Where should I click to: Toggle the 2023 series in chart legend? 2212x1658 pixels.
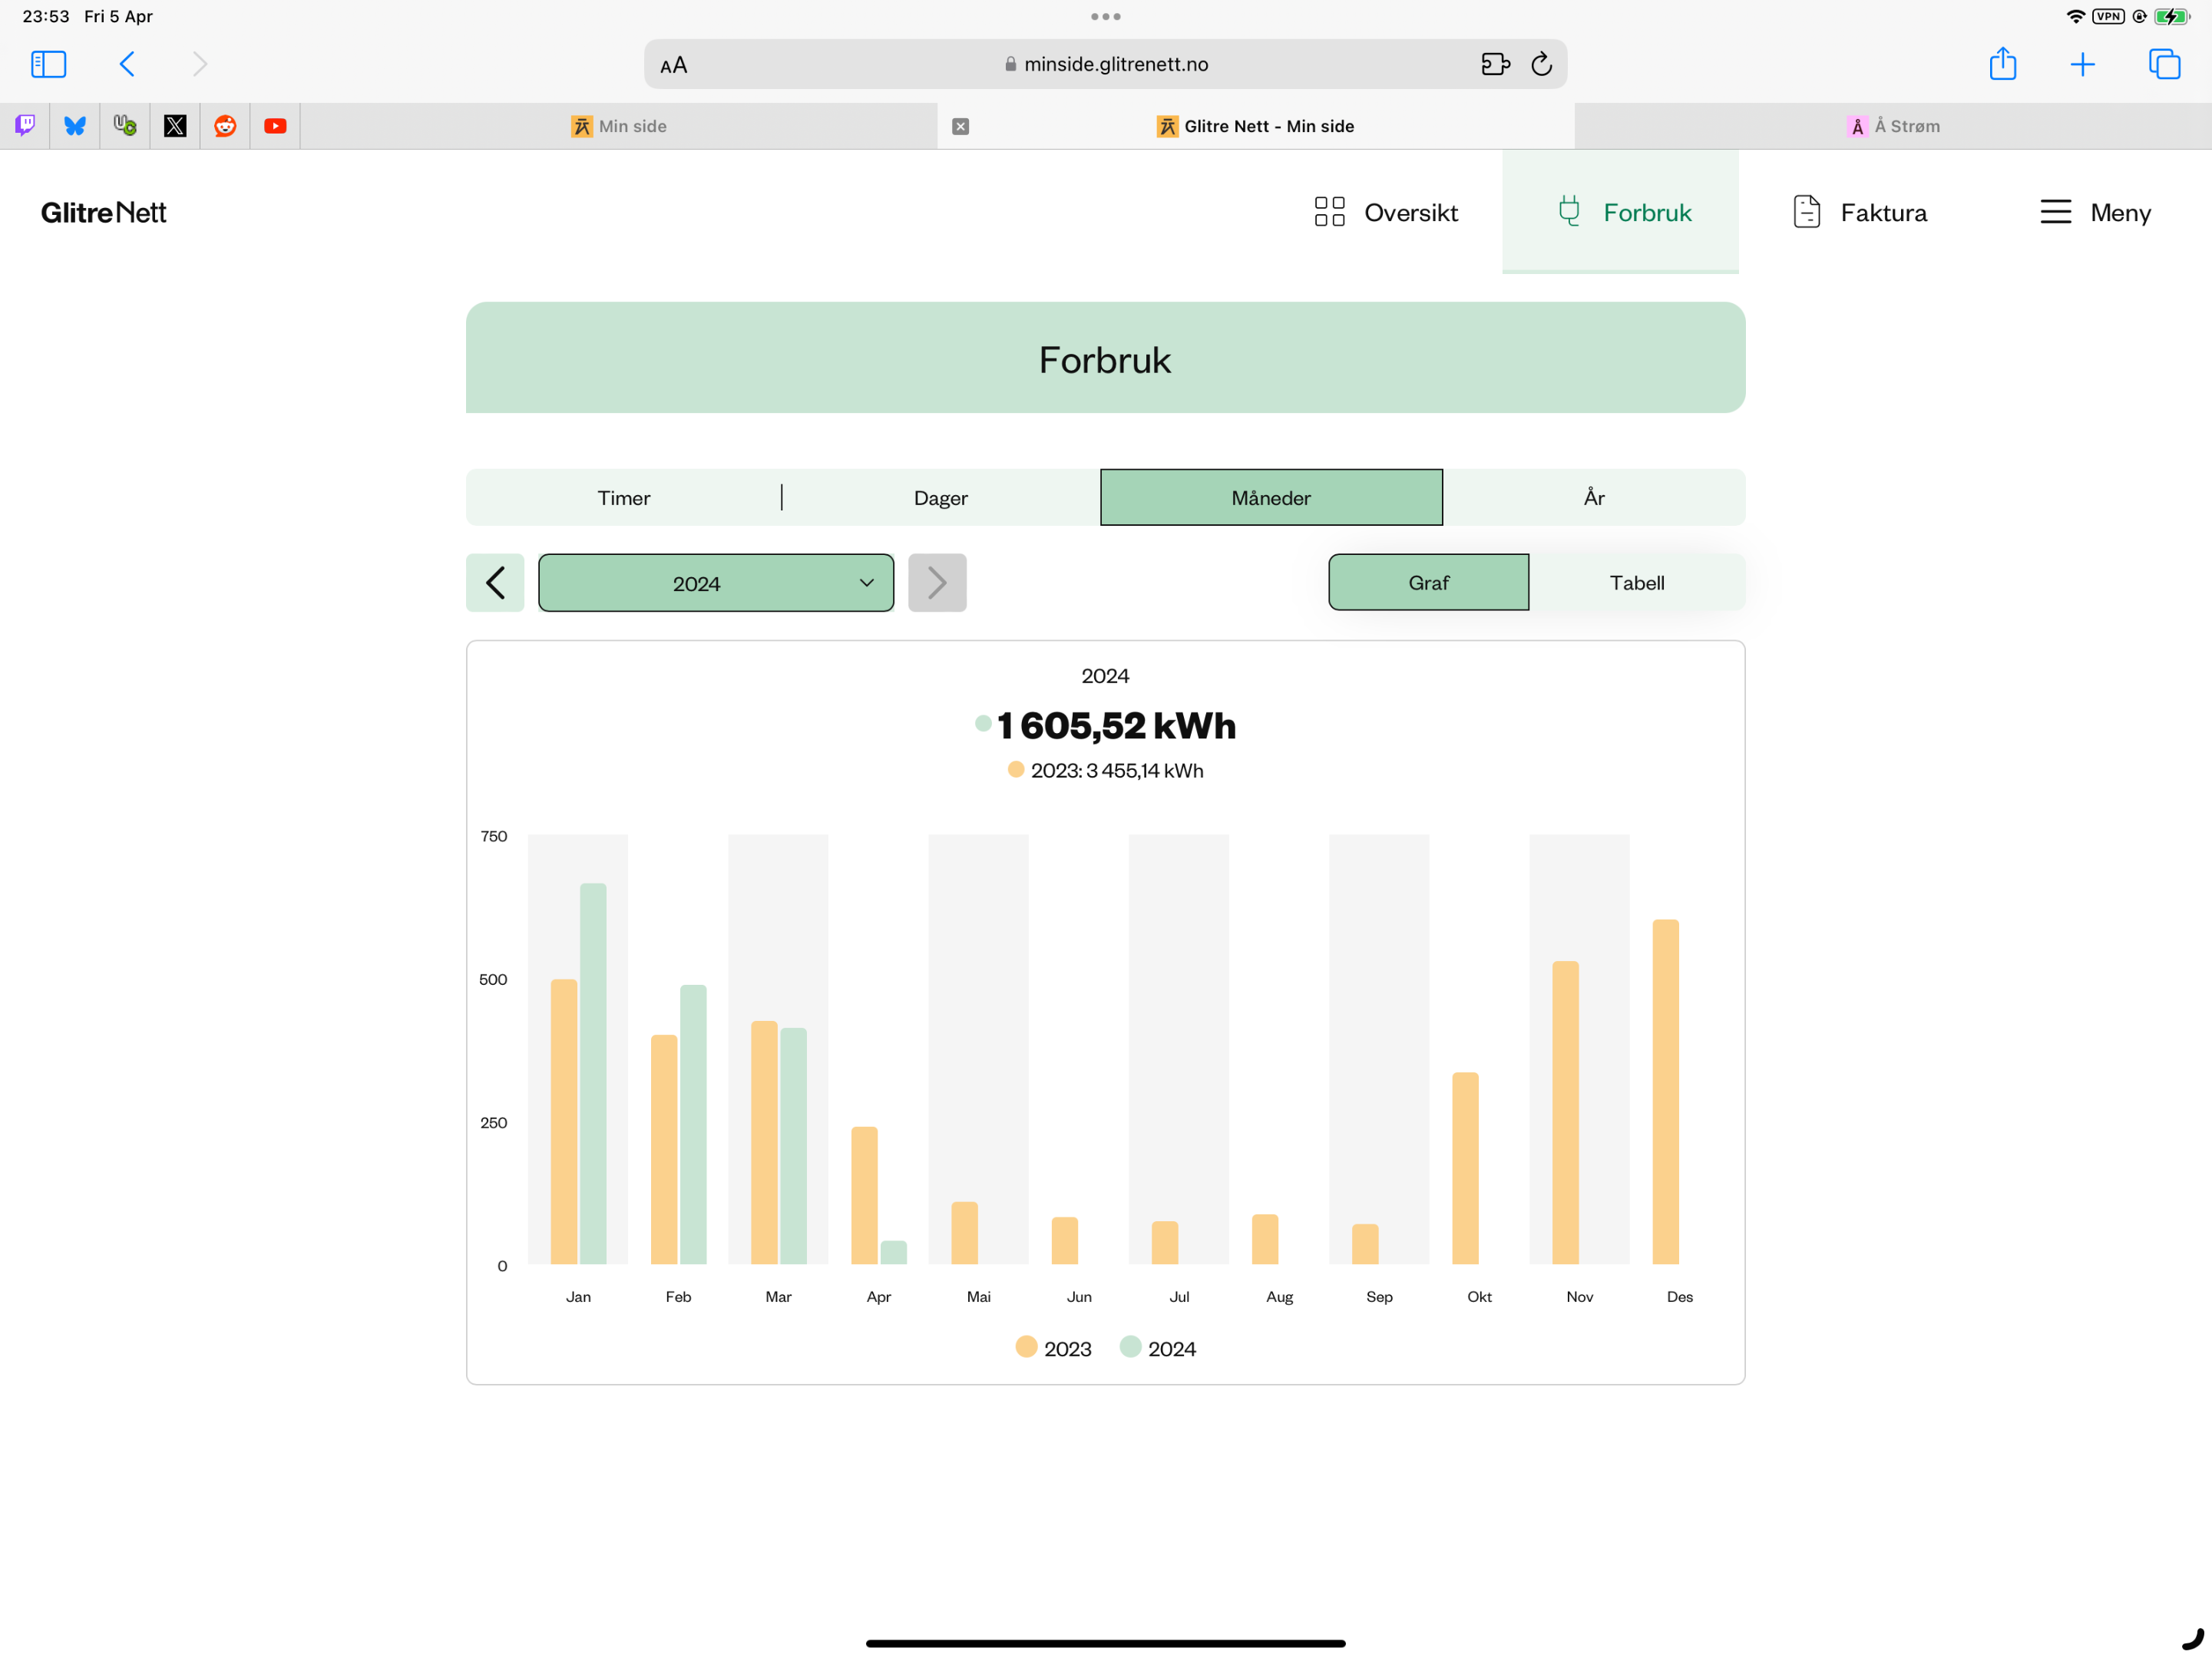[x=1053, y=1348]
